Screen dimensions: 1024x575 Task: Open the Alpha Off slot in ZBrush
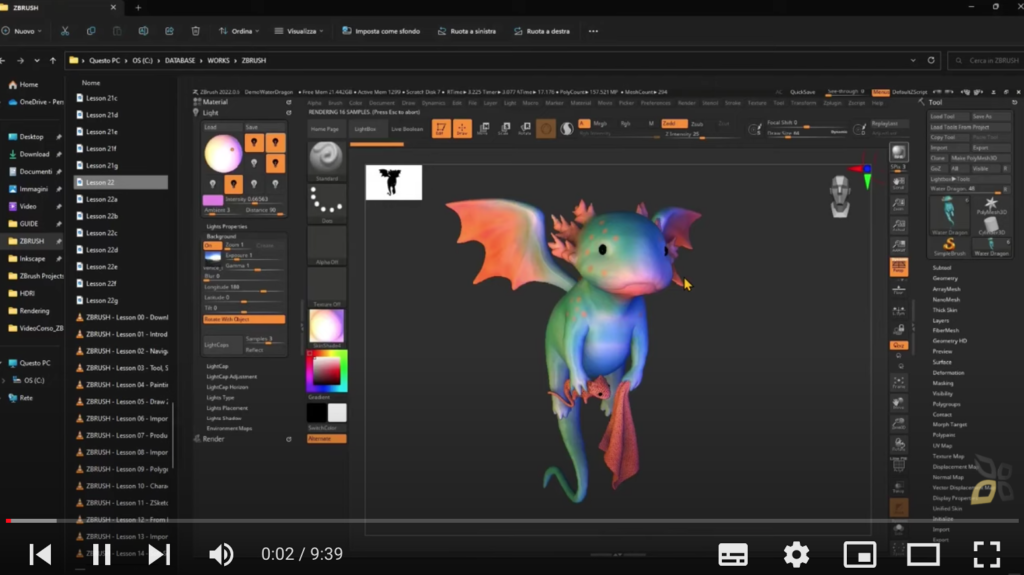tap(327, 246)
